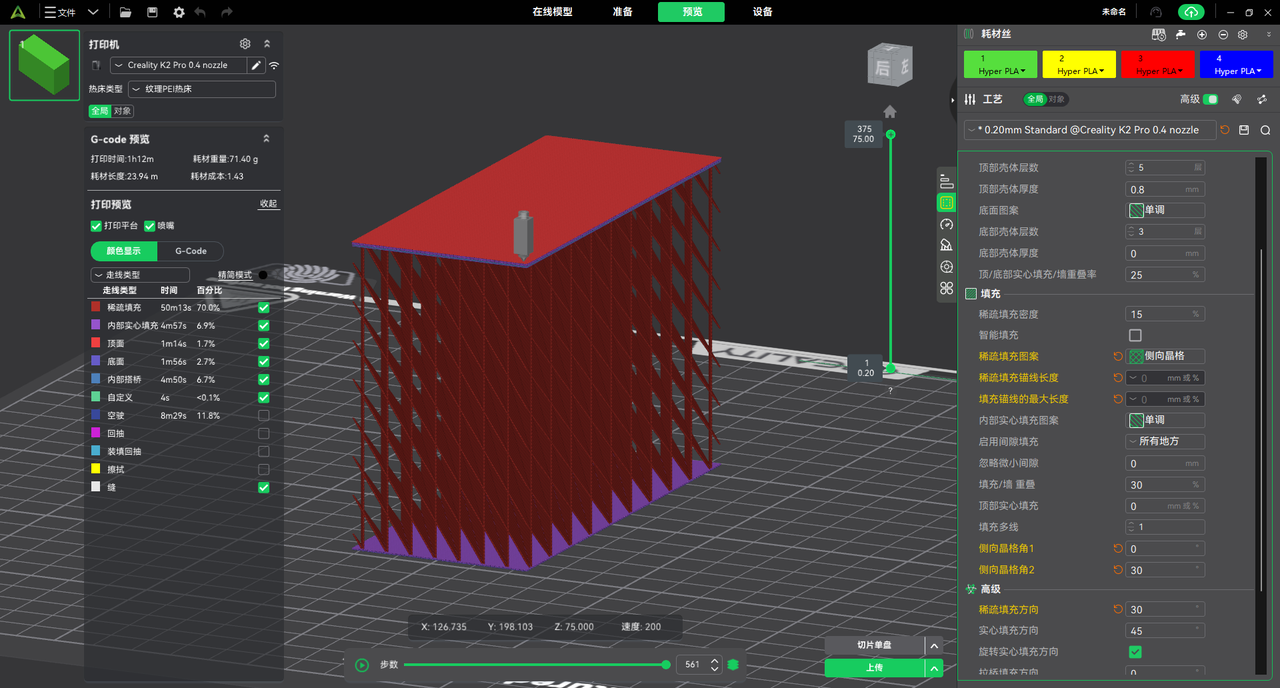
Task: Show 空驶 travel moves in preview
Action: point(264,416)
